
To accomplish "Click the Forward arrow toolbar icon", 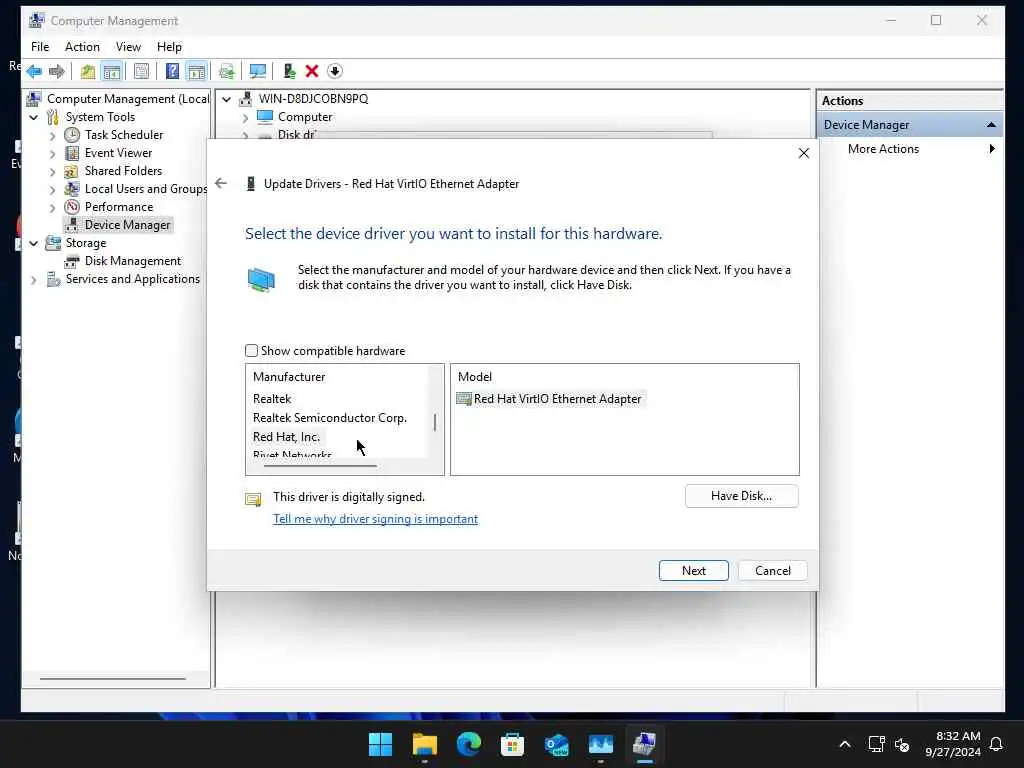I will point(57,71).
